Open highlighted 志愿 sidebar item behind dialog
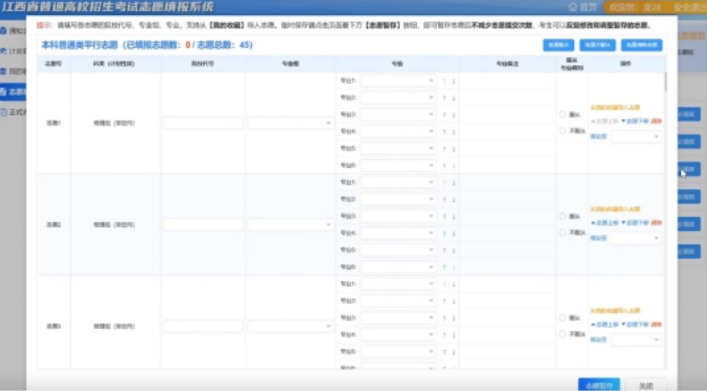The image size is (707, 391). [x=13, y=92]
